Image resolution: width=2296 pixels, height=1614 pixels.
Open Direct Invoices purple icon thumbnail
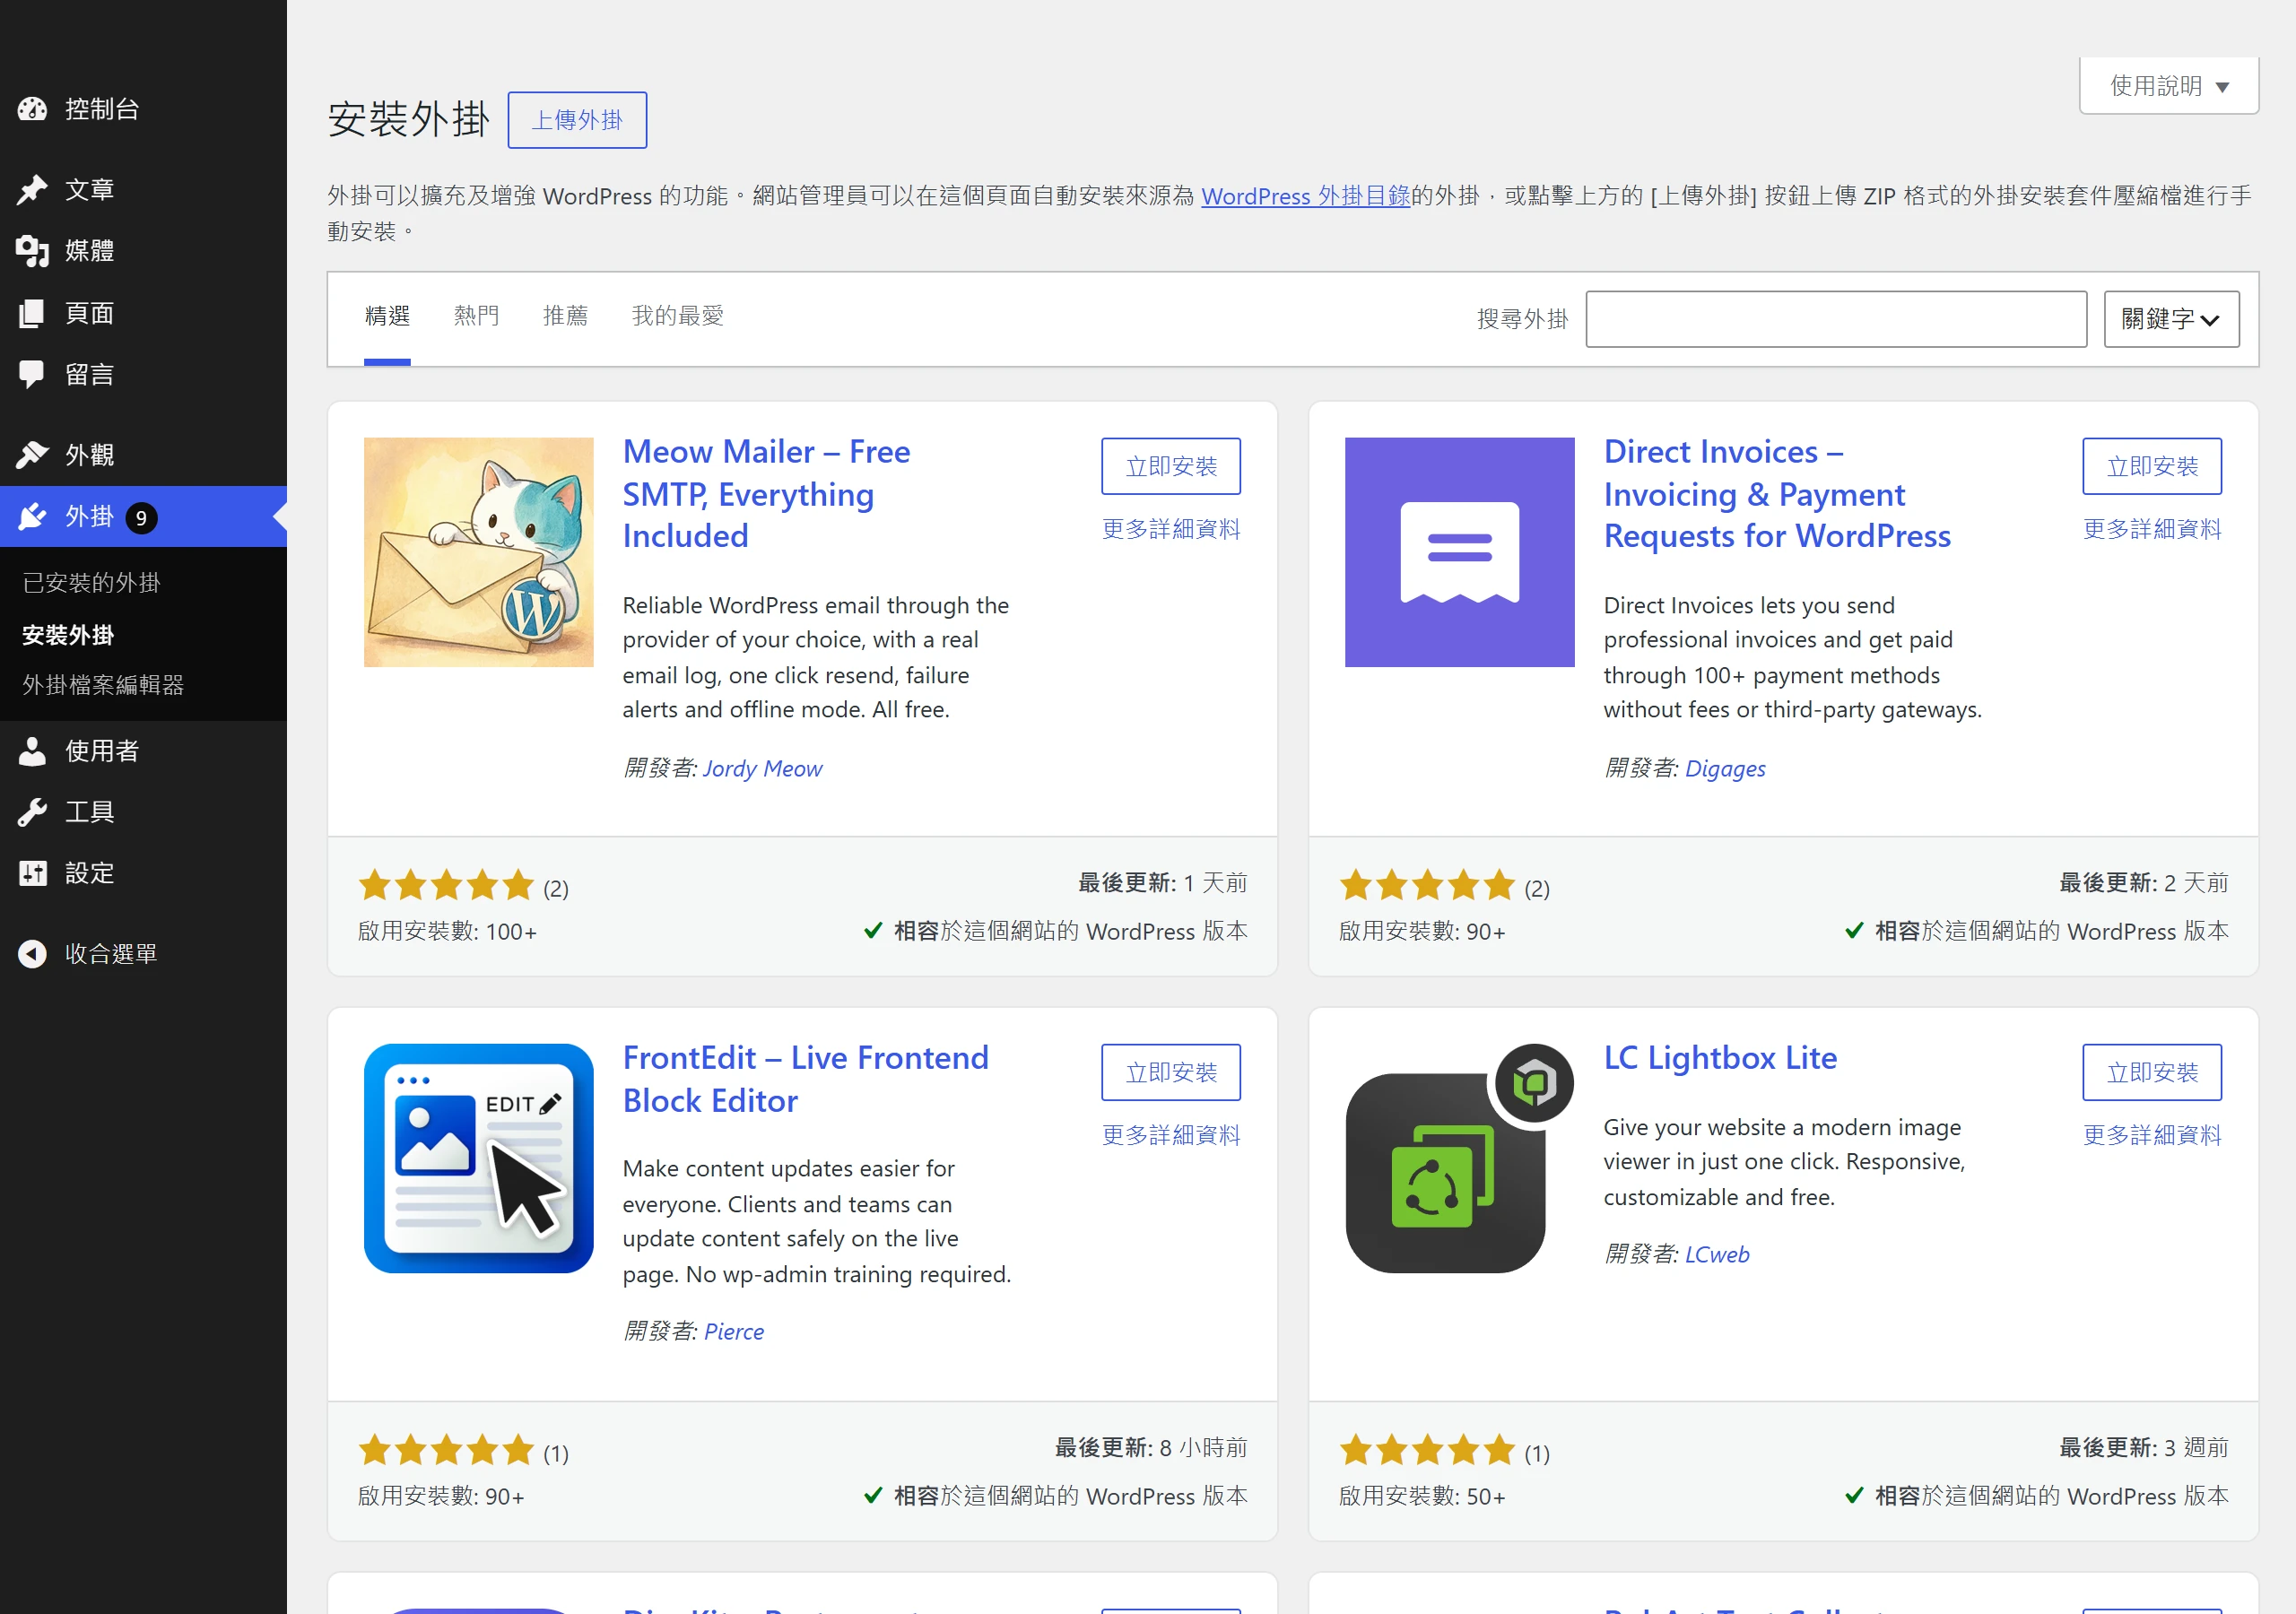coord(1459,552)
